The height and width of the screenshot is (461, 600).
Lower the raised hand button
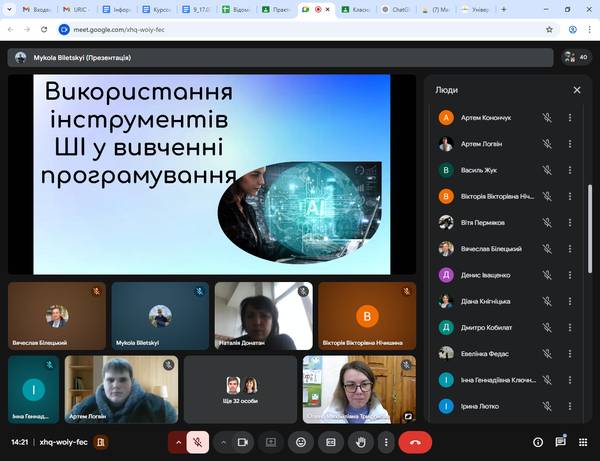click(360, 441)
